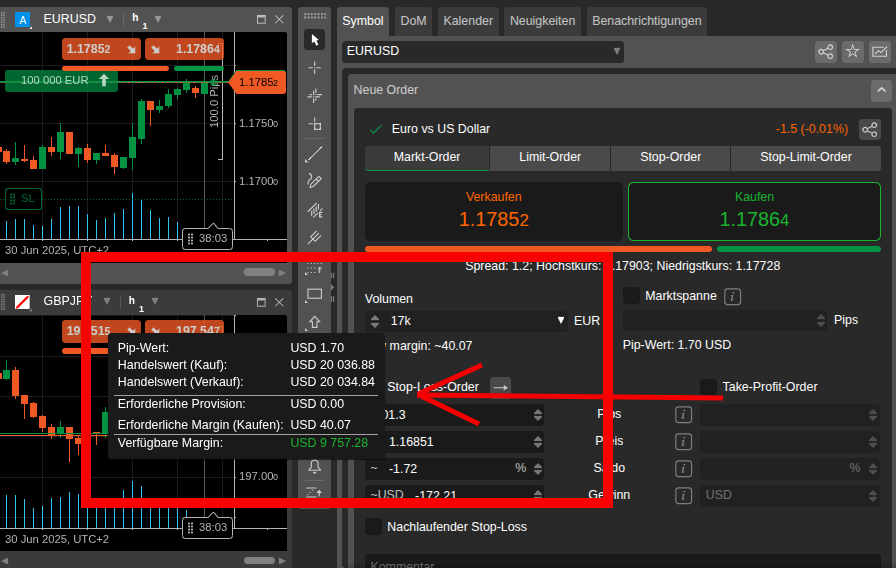Viewport: 896px width, 568px height.
Task: Switch to the DoM tab
Action: point(413,21)
